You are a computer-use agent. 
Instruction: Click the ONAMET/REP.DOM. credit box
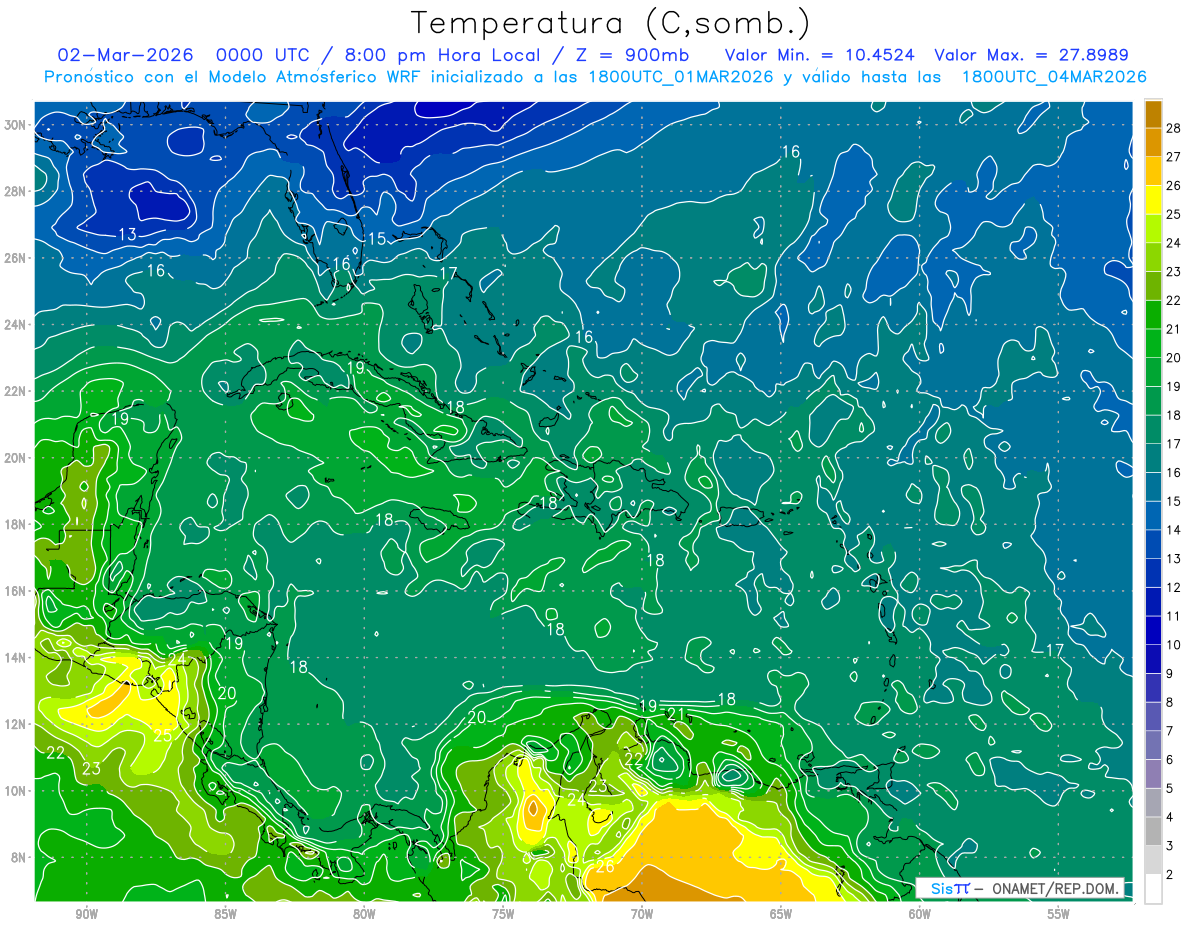pos(1019,888)
